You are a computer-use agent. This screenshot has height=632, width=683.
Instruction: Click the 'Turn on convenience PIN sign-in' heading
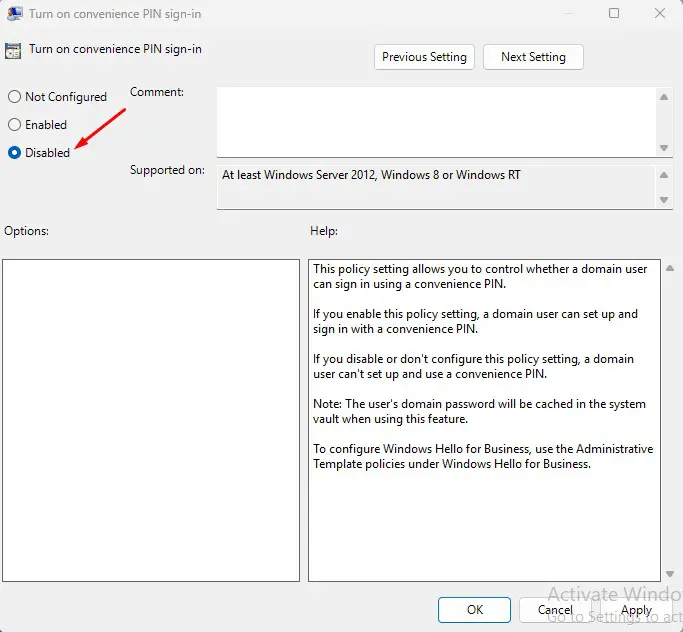115,49
